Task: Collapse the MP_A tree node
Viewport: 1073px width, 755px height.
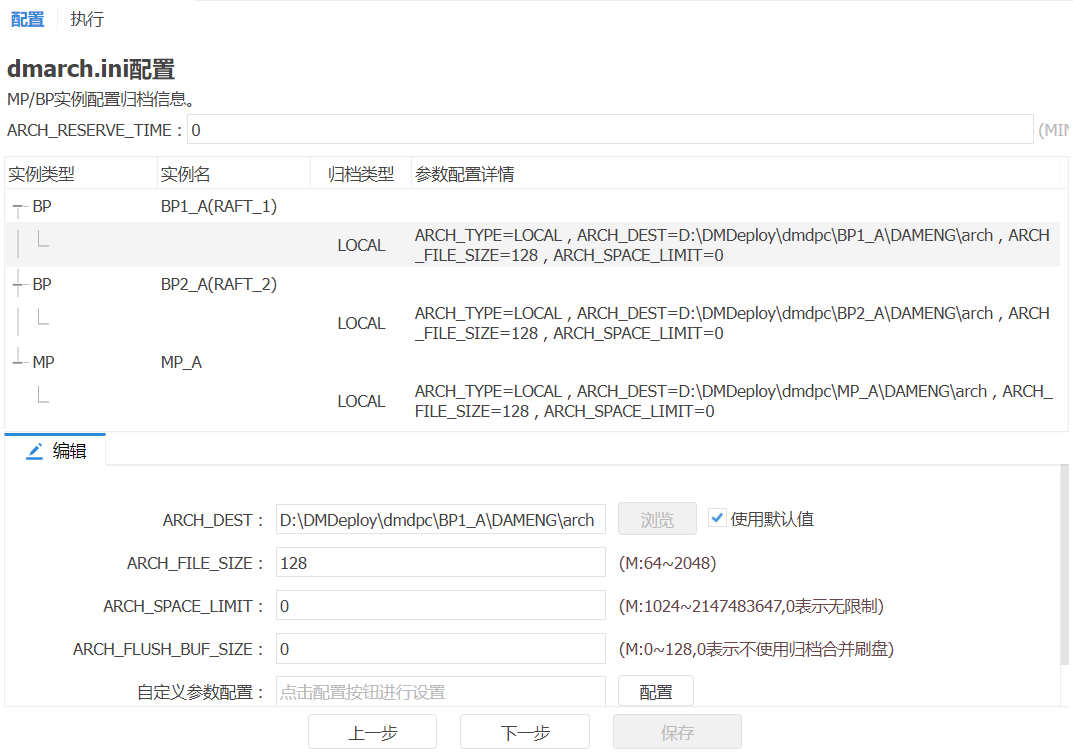Action: [x=17, y=363]
